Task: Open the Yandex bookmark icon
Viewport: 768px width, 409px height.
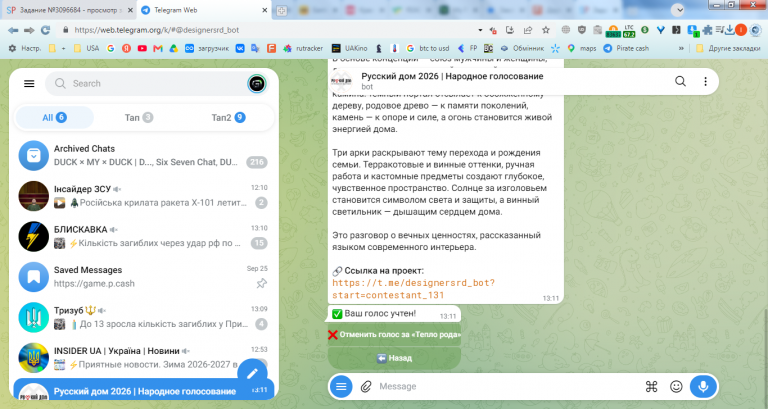Action: (126, 48)
